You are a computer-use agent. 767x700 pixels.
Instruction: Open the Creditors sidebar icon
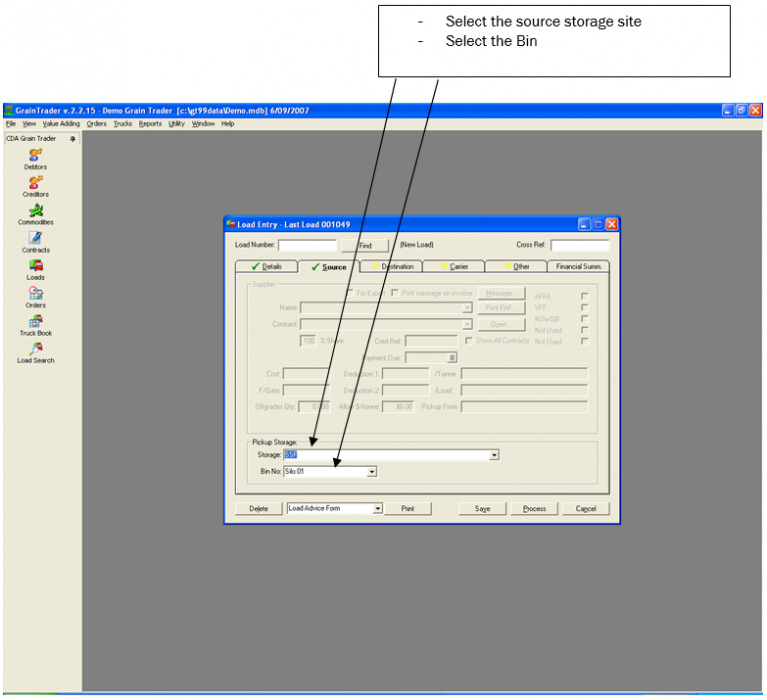[x=36, y=182]
